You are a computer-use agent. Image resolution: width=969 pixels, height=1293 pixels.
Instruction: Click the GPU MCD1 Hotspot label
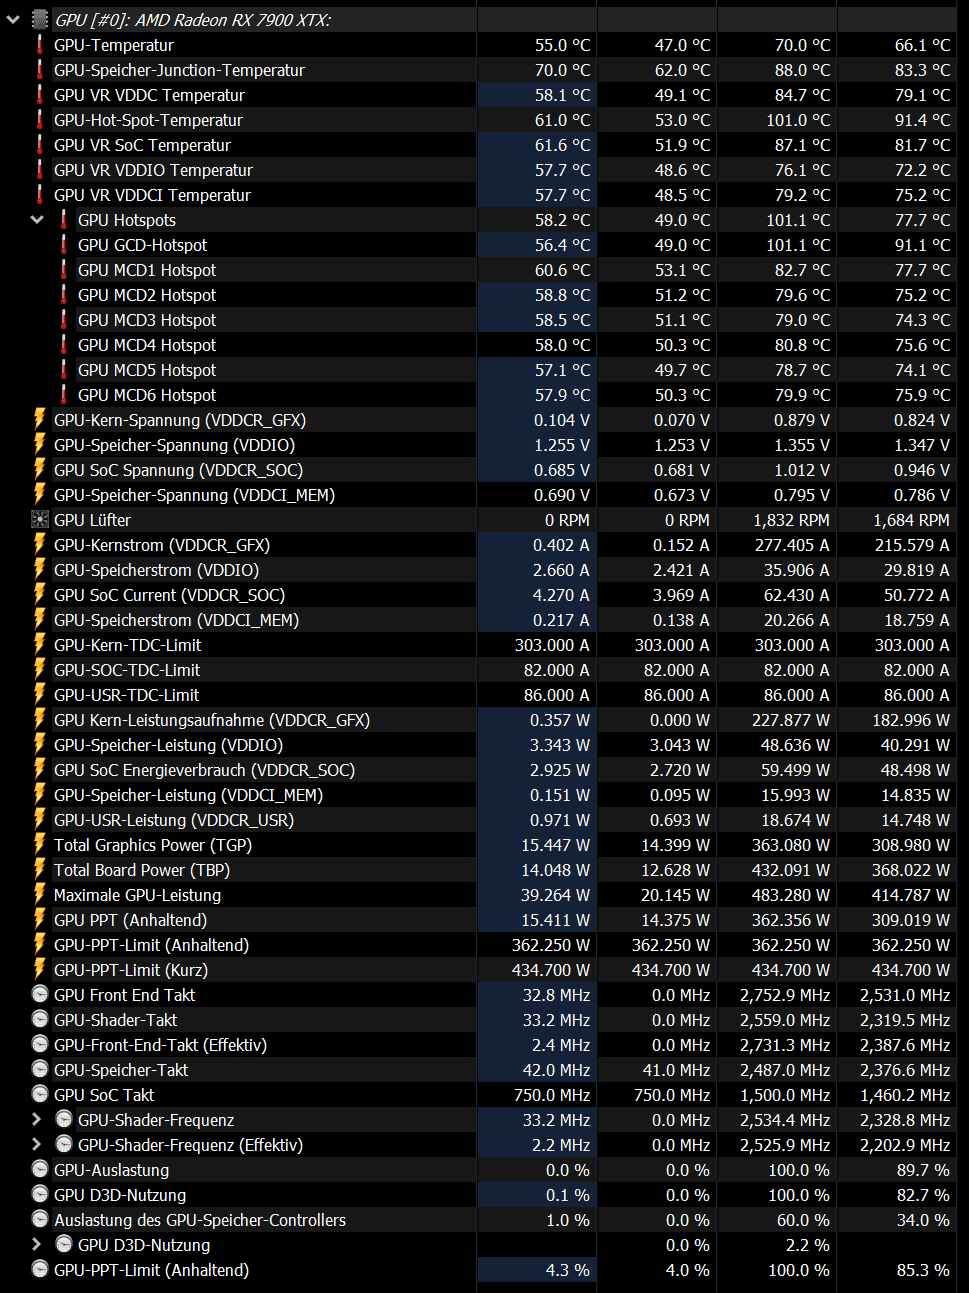pos(147,270)
